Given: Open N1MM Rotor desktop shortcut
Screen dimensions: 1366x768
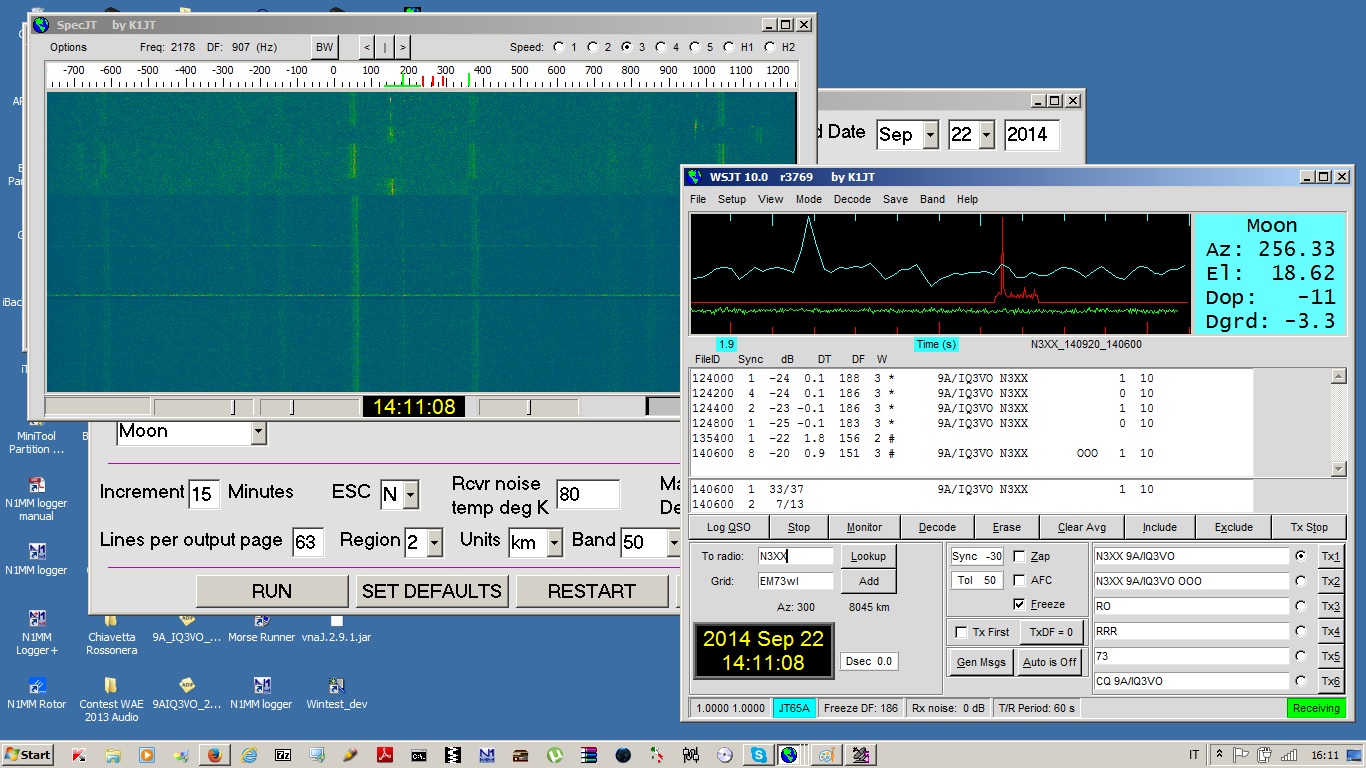Looking at the screenshot, I should point(37,686).
